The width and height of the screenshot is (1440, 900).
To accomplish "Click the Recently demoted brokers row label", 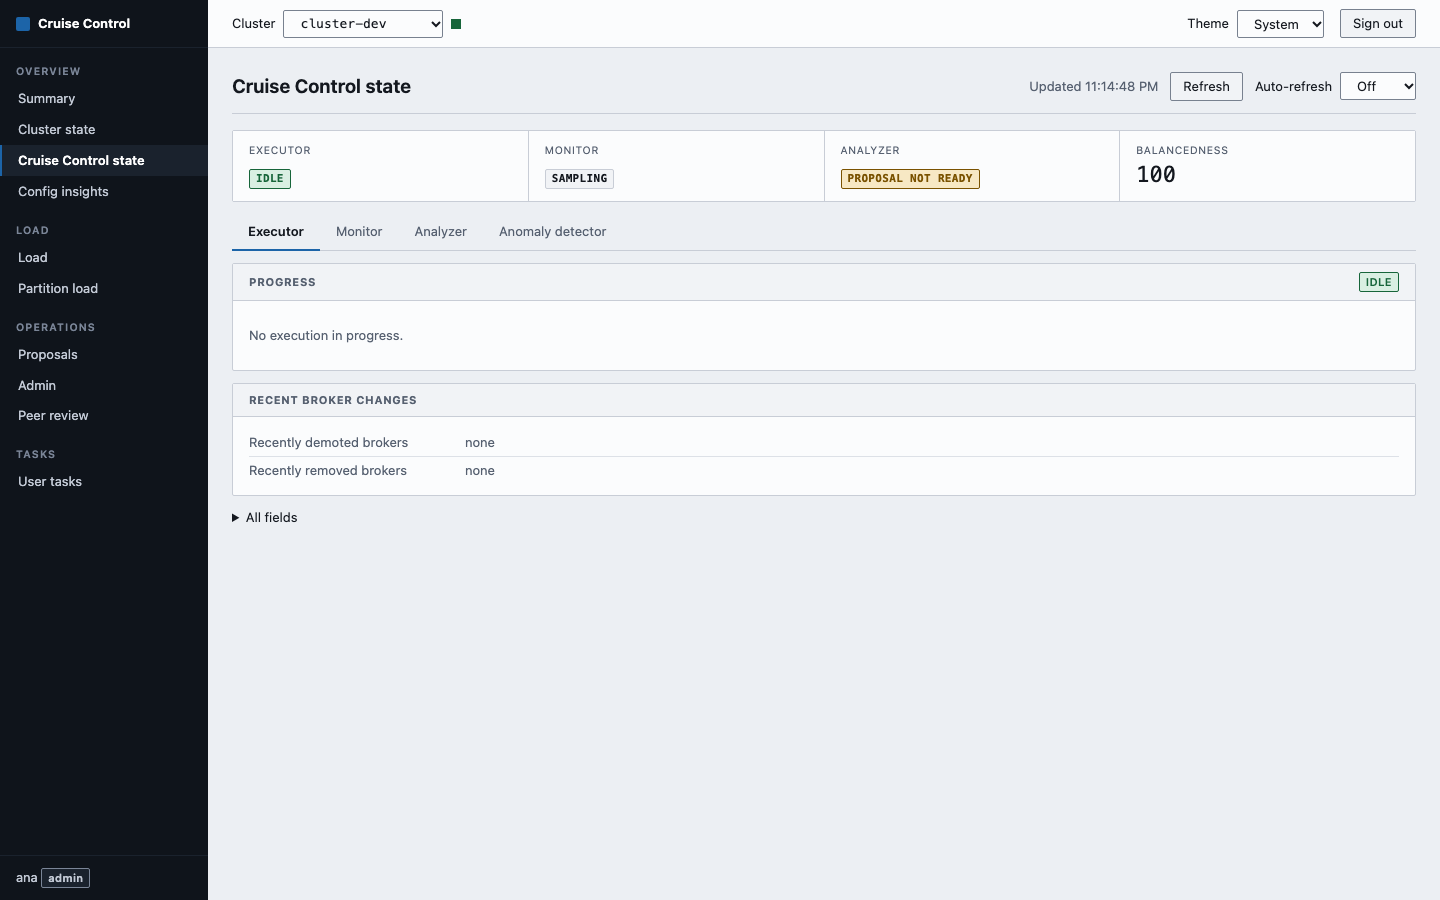I will (x=329, y=443).
